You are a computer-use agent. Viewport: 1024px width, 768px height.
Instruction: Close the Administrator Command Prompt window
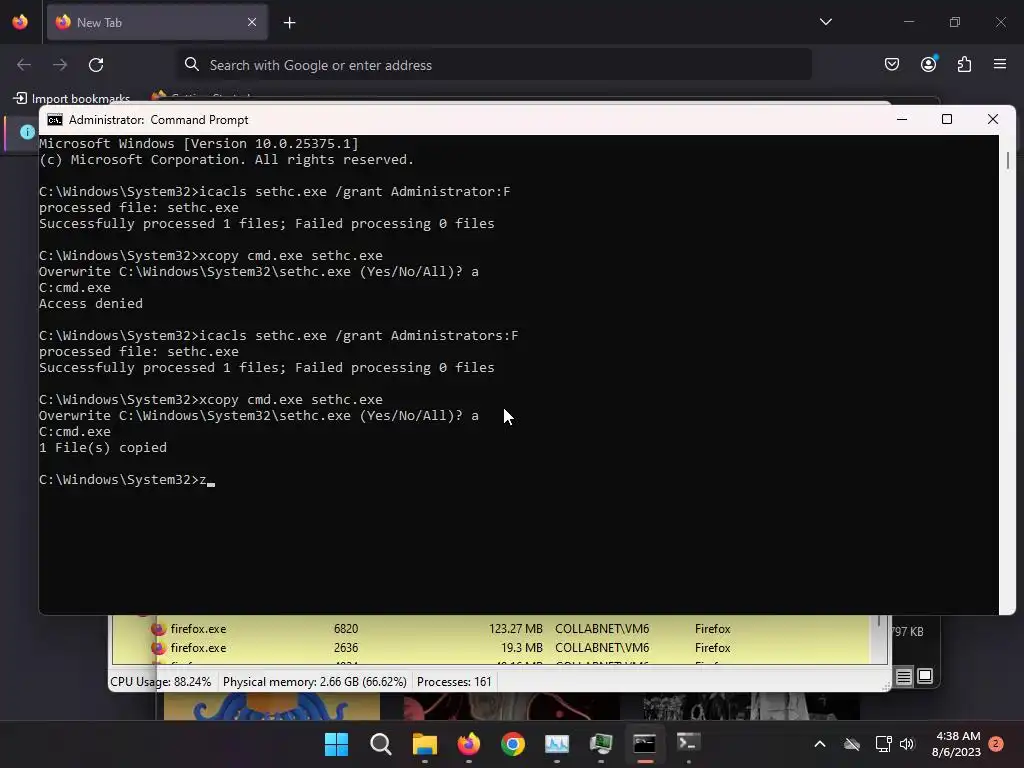(x=993, y=120)
